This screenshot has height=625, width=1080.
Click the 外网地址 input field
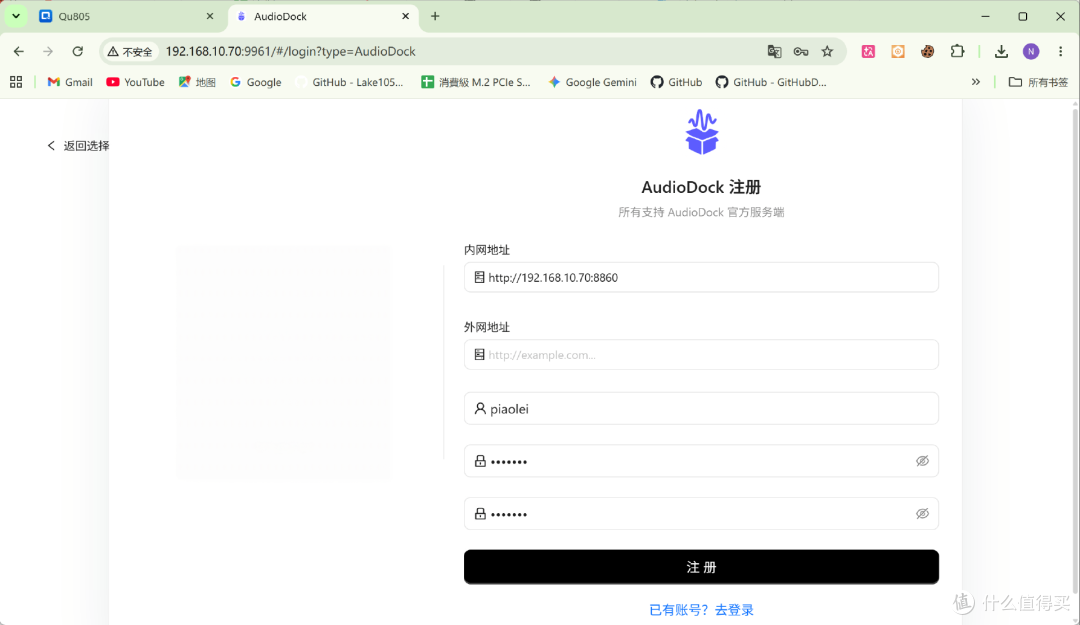[701, 354]
